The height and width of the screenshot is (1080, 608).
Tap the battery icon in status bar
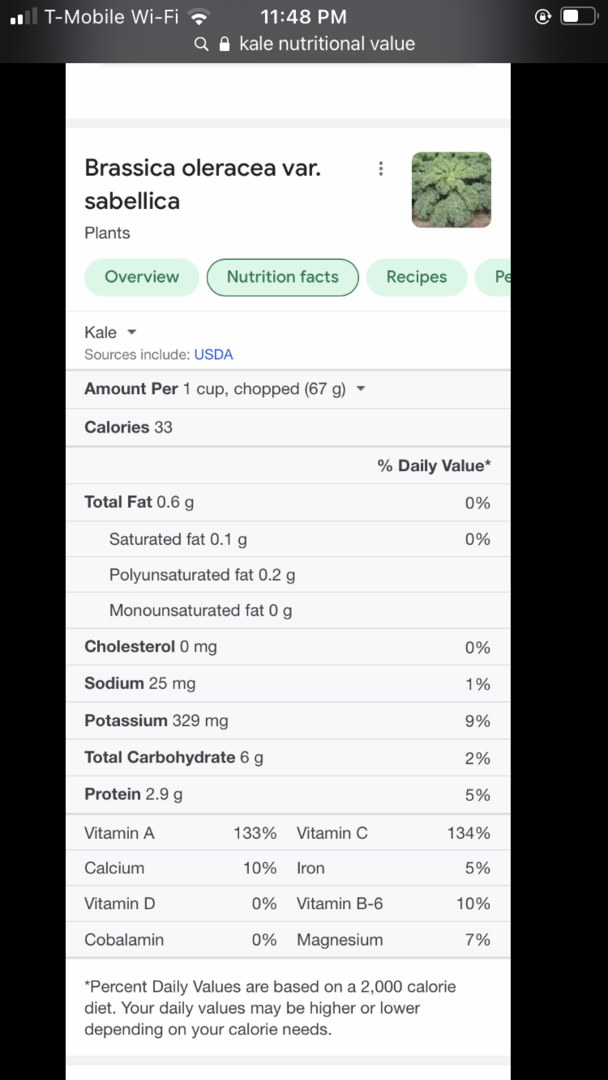click(577, 17)
